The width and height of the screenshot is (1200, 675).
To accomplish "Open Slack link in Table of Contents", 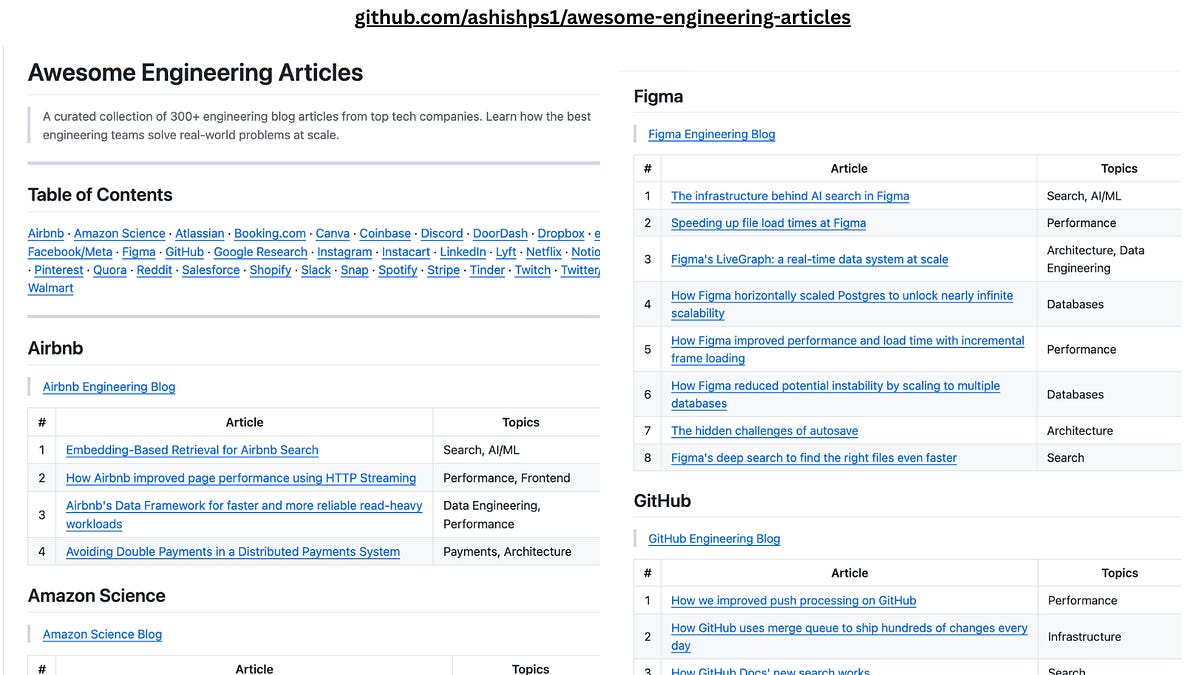I will (316, 270).
